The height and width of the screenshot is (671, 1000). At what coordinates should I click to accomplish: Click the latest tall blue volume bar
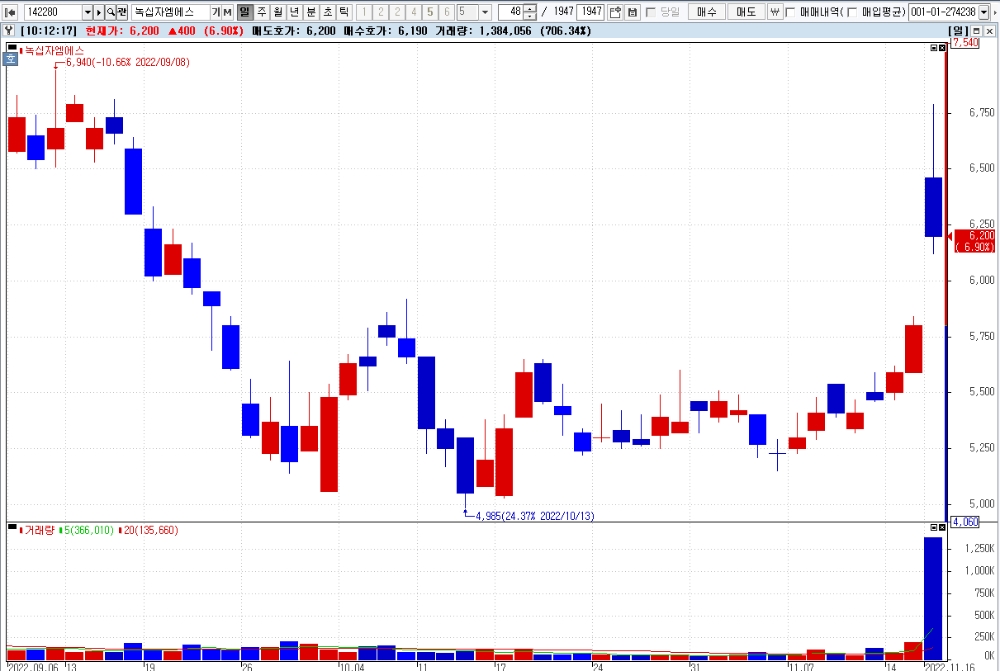click(933, 598)
